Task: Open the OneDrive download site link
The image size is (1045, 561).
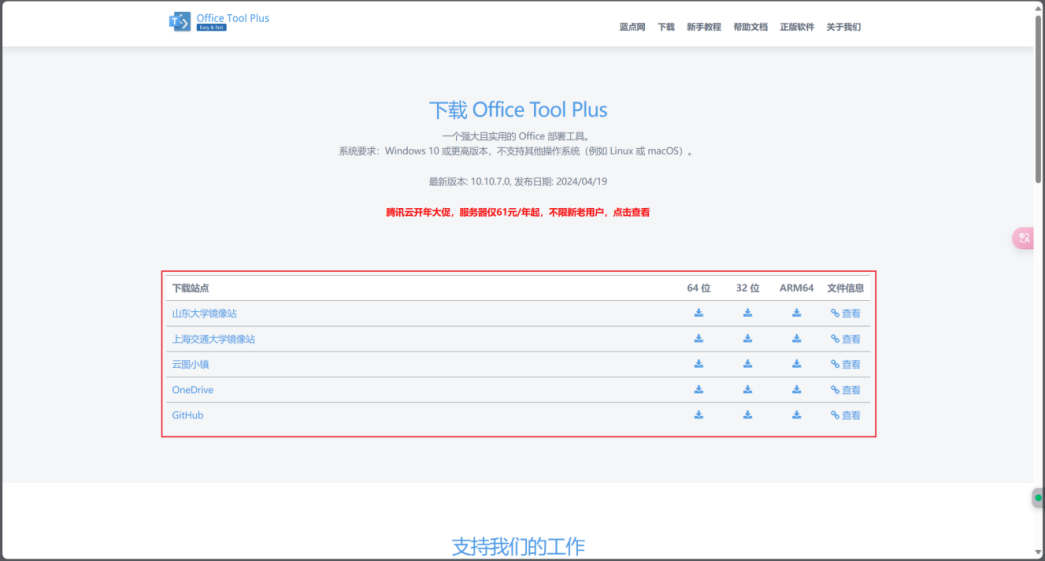Action: [193, 390]
